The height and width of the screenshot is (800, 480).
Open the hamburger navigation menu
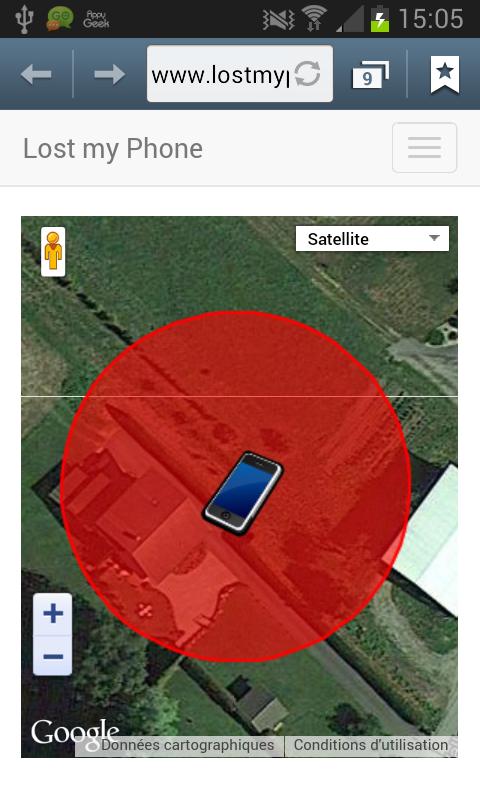tap(424, 147)
